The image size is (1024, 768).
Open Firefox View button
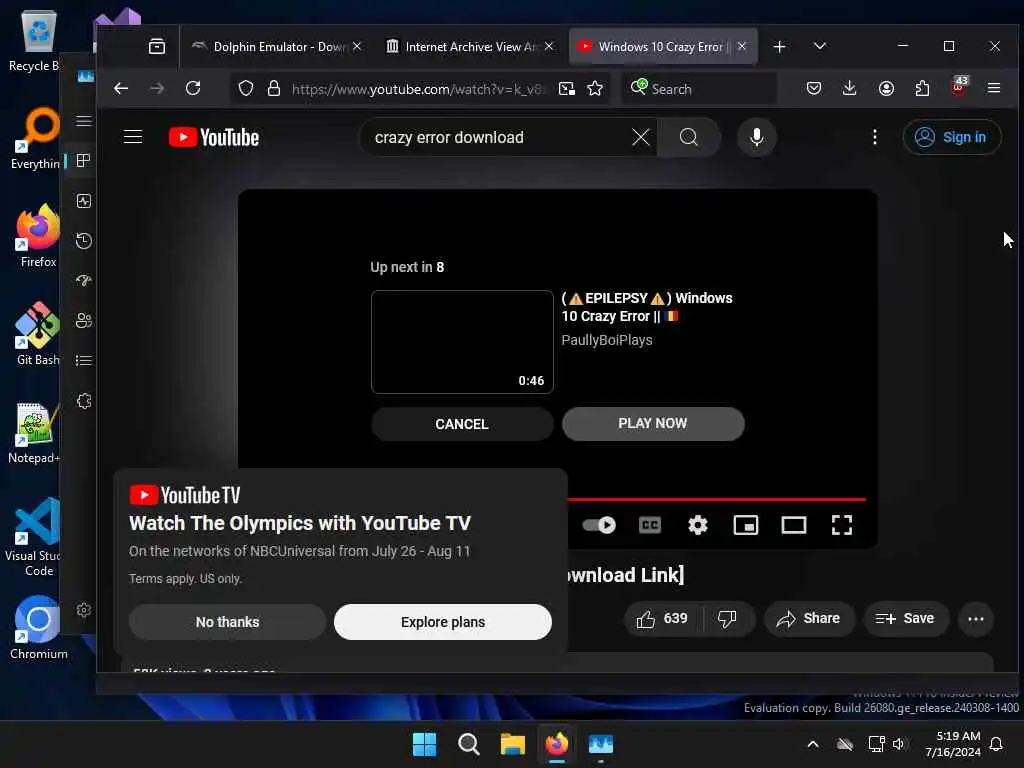157,46
